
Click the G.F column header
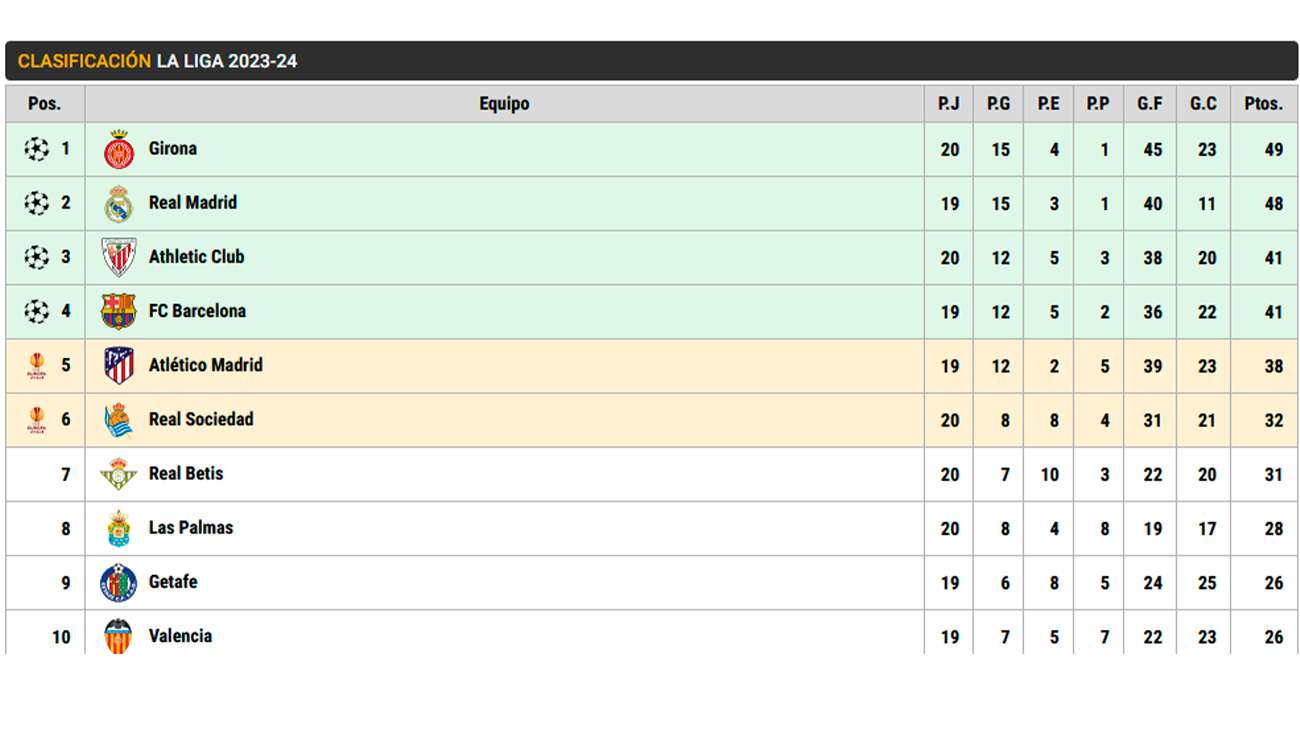[1150, 104]
